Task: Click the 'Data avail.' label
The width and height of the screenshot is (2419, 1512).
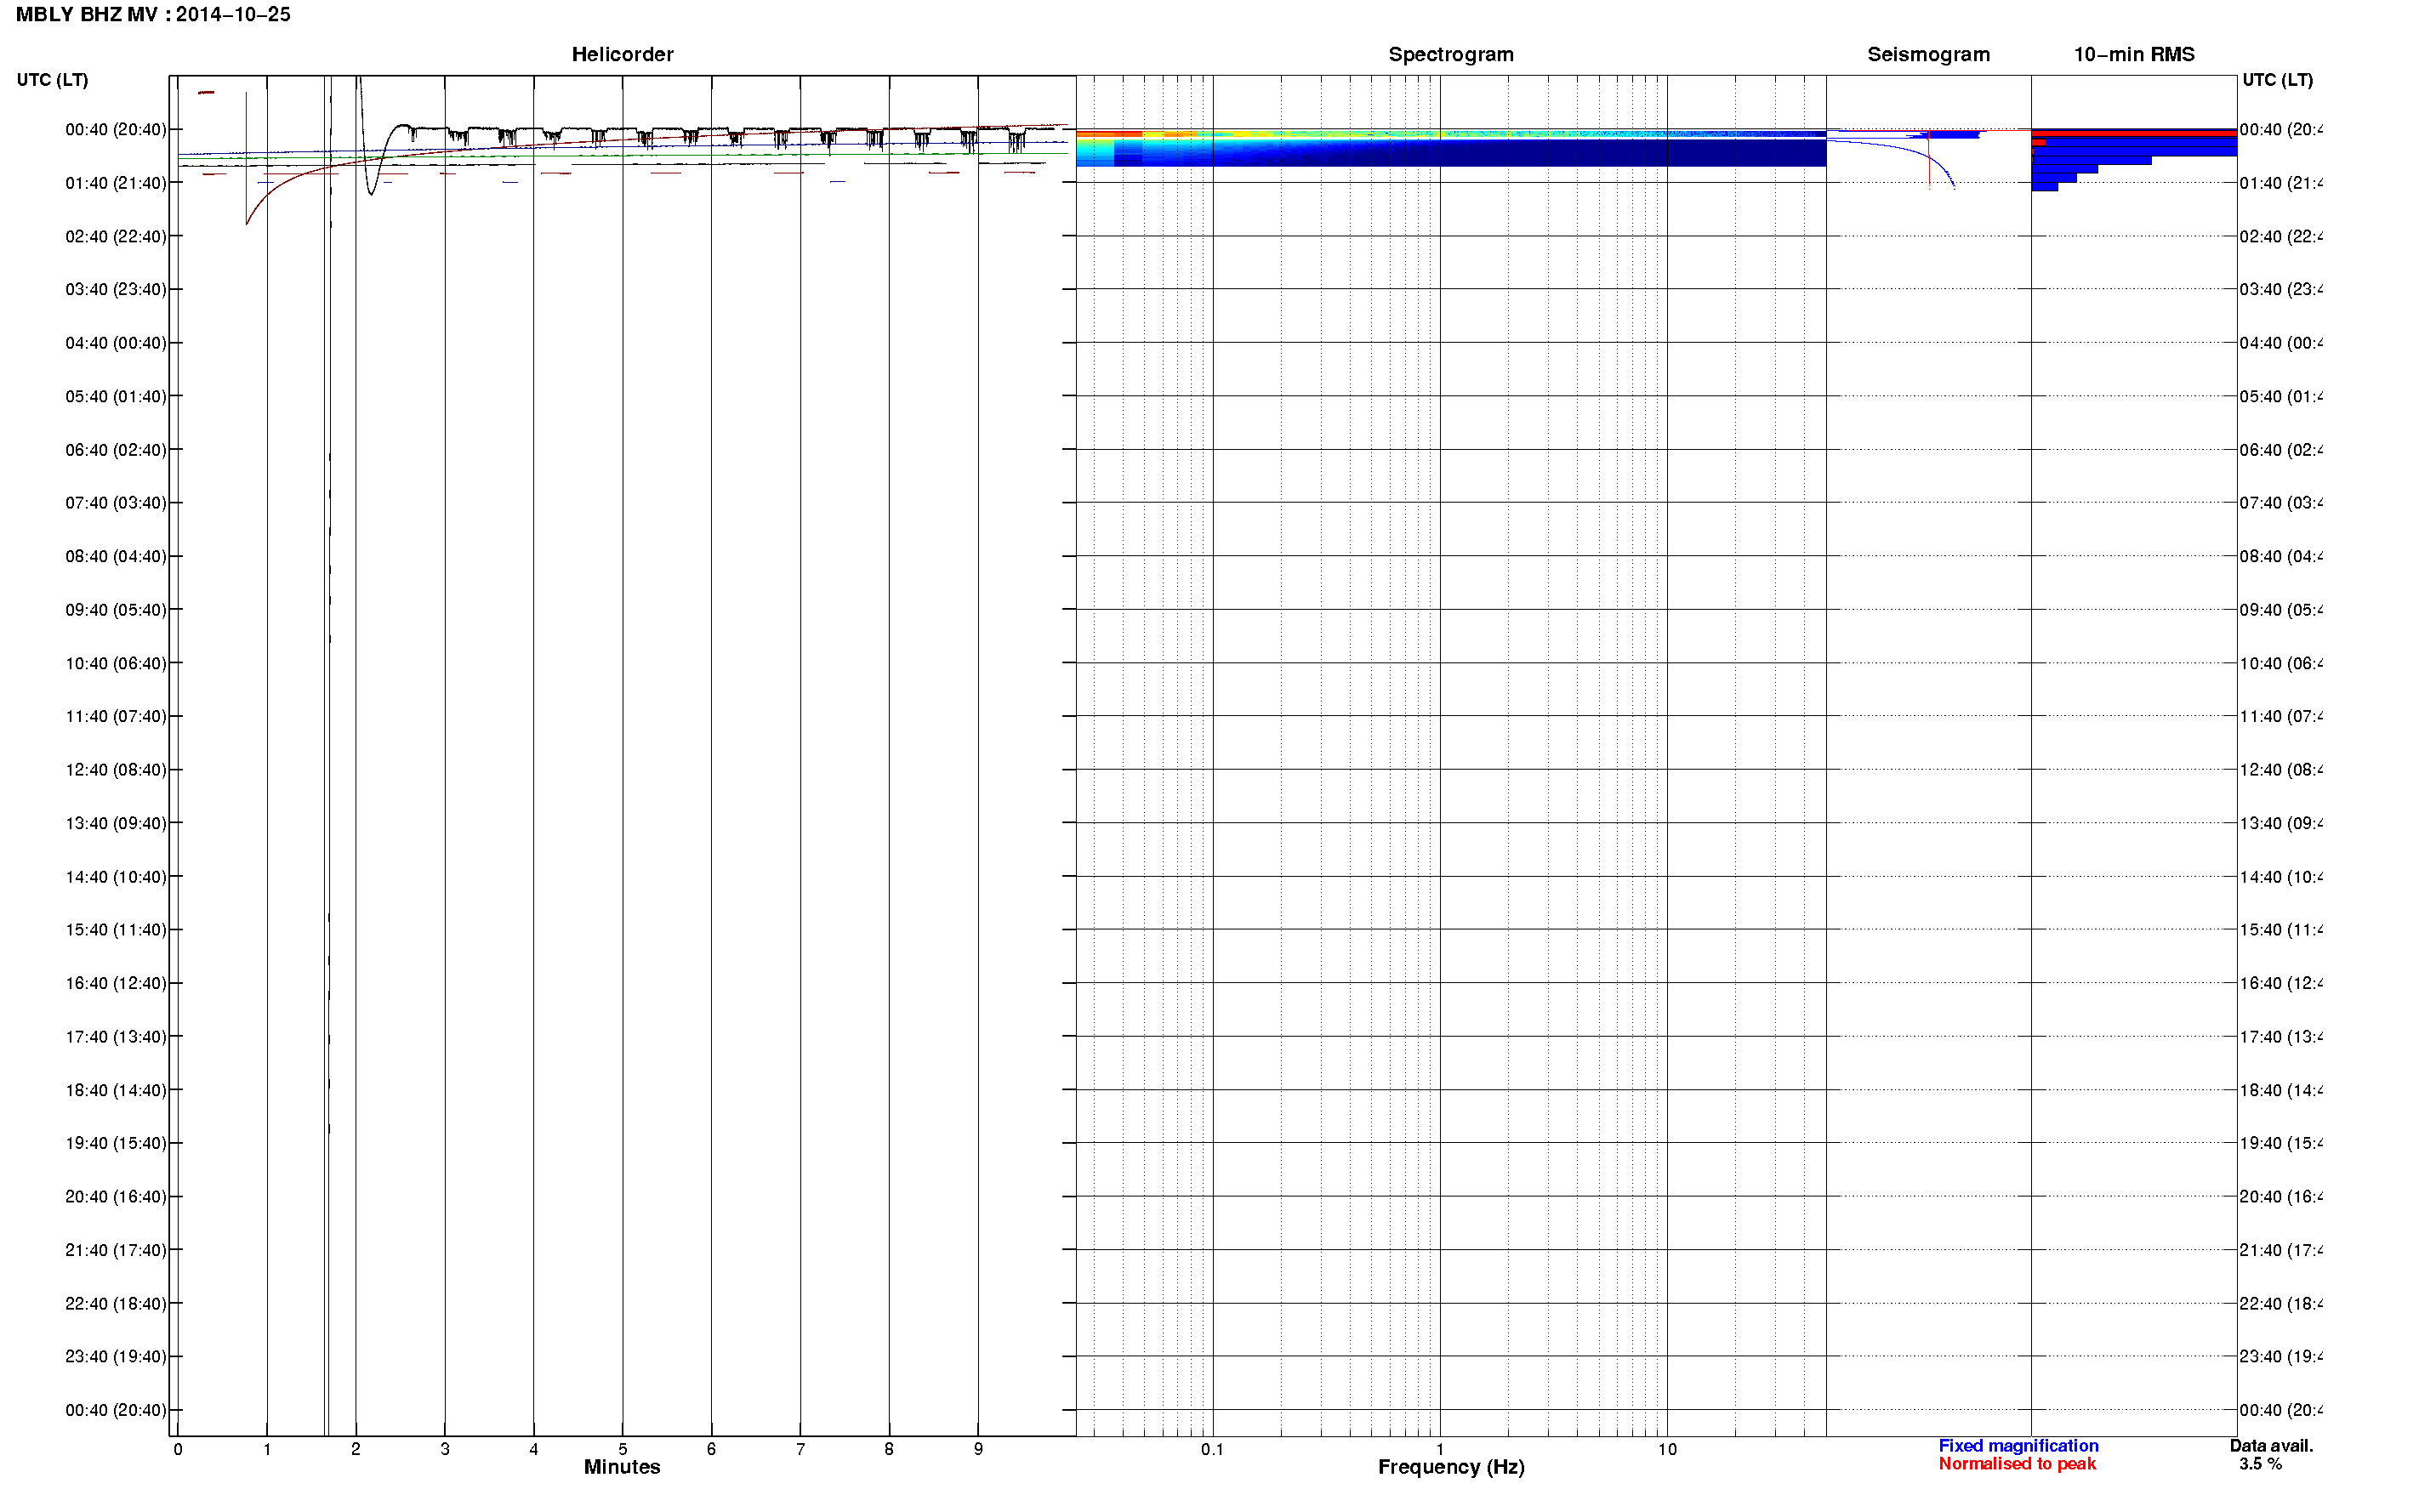Action: coord(2271,1446)
